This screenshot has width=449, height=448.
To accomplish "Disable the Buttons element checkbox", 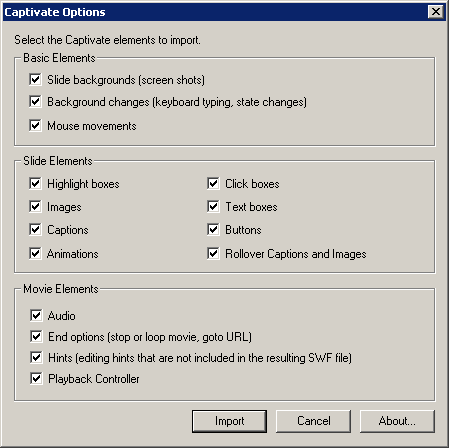I will 213,230.
